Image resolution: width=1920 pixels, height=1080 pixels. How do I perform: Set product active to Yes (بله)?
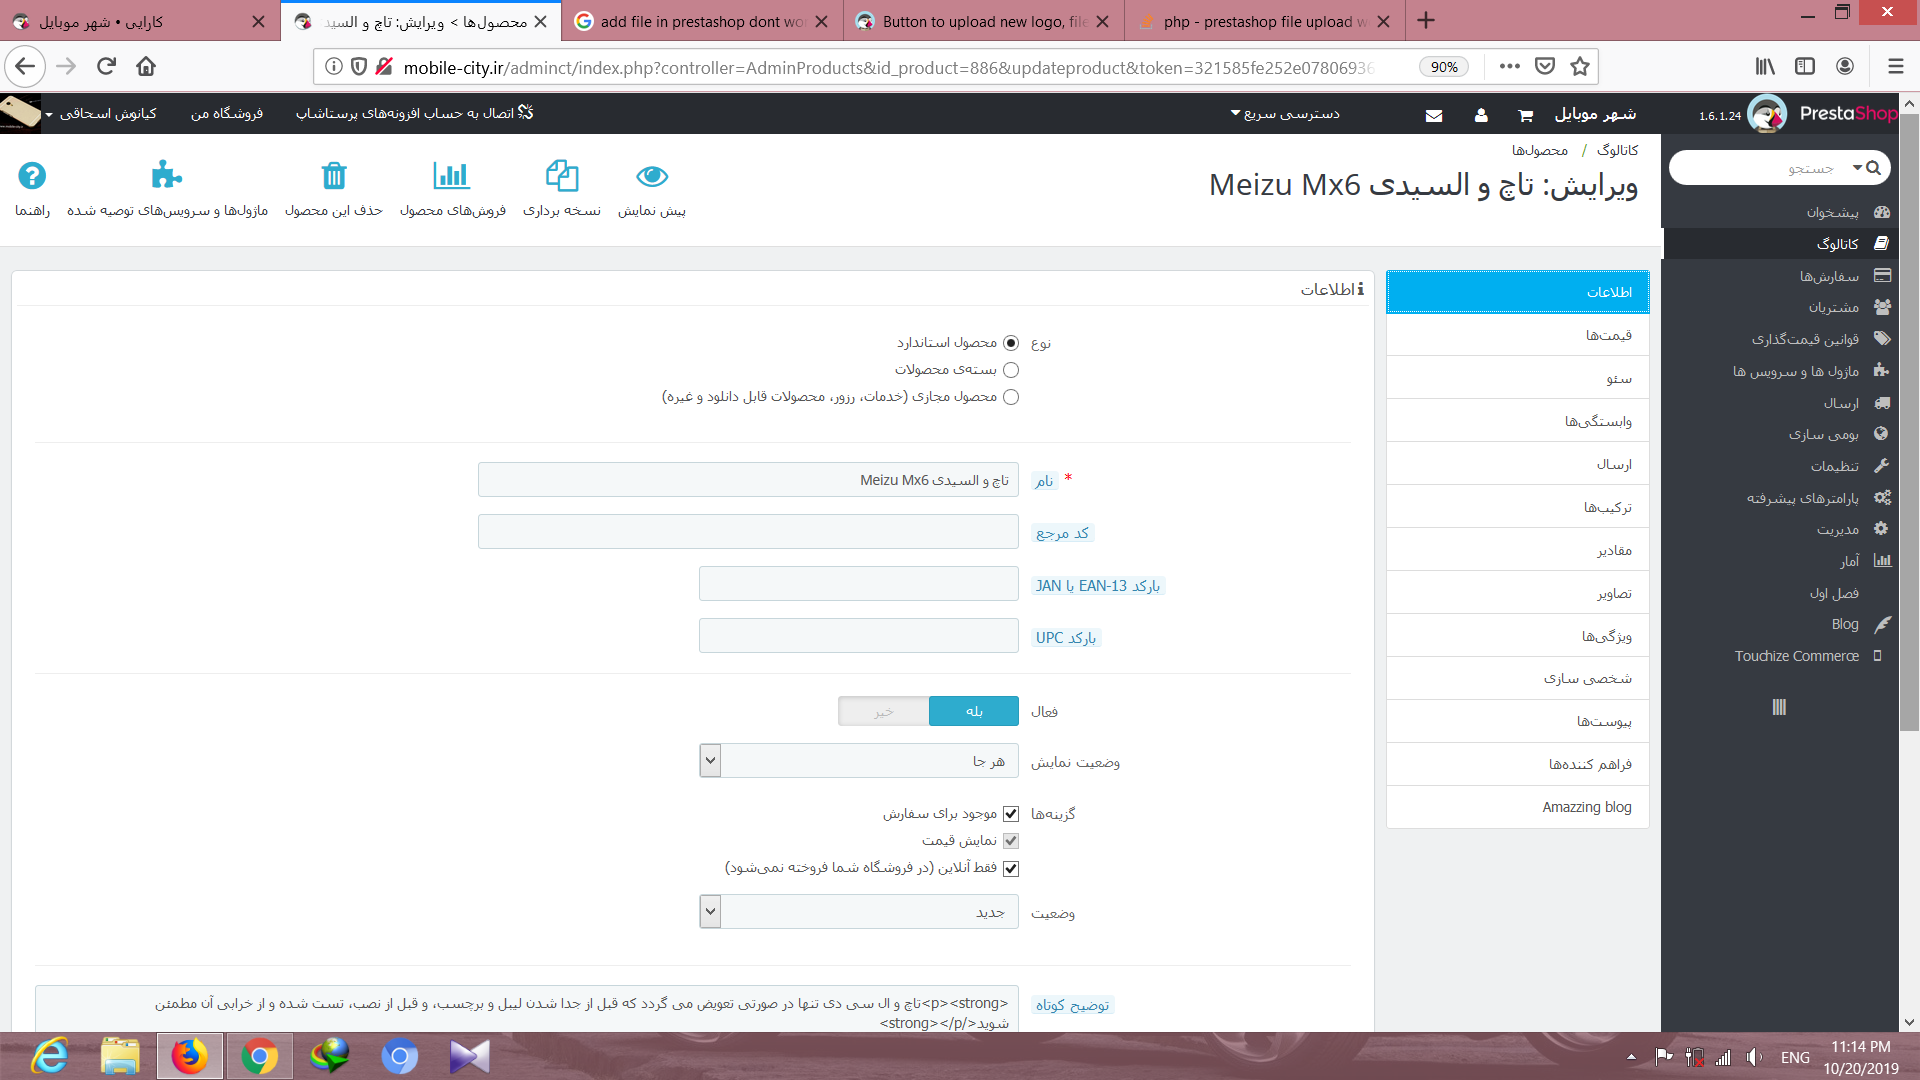[x=974, y=711]
